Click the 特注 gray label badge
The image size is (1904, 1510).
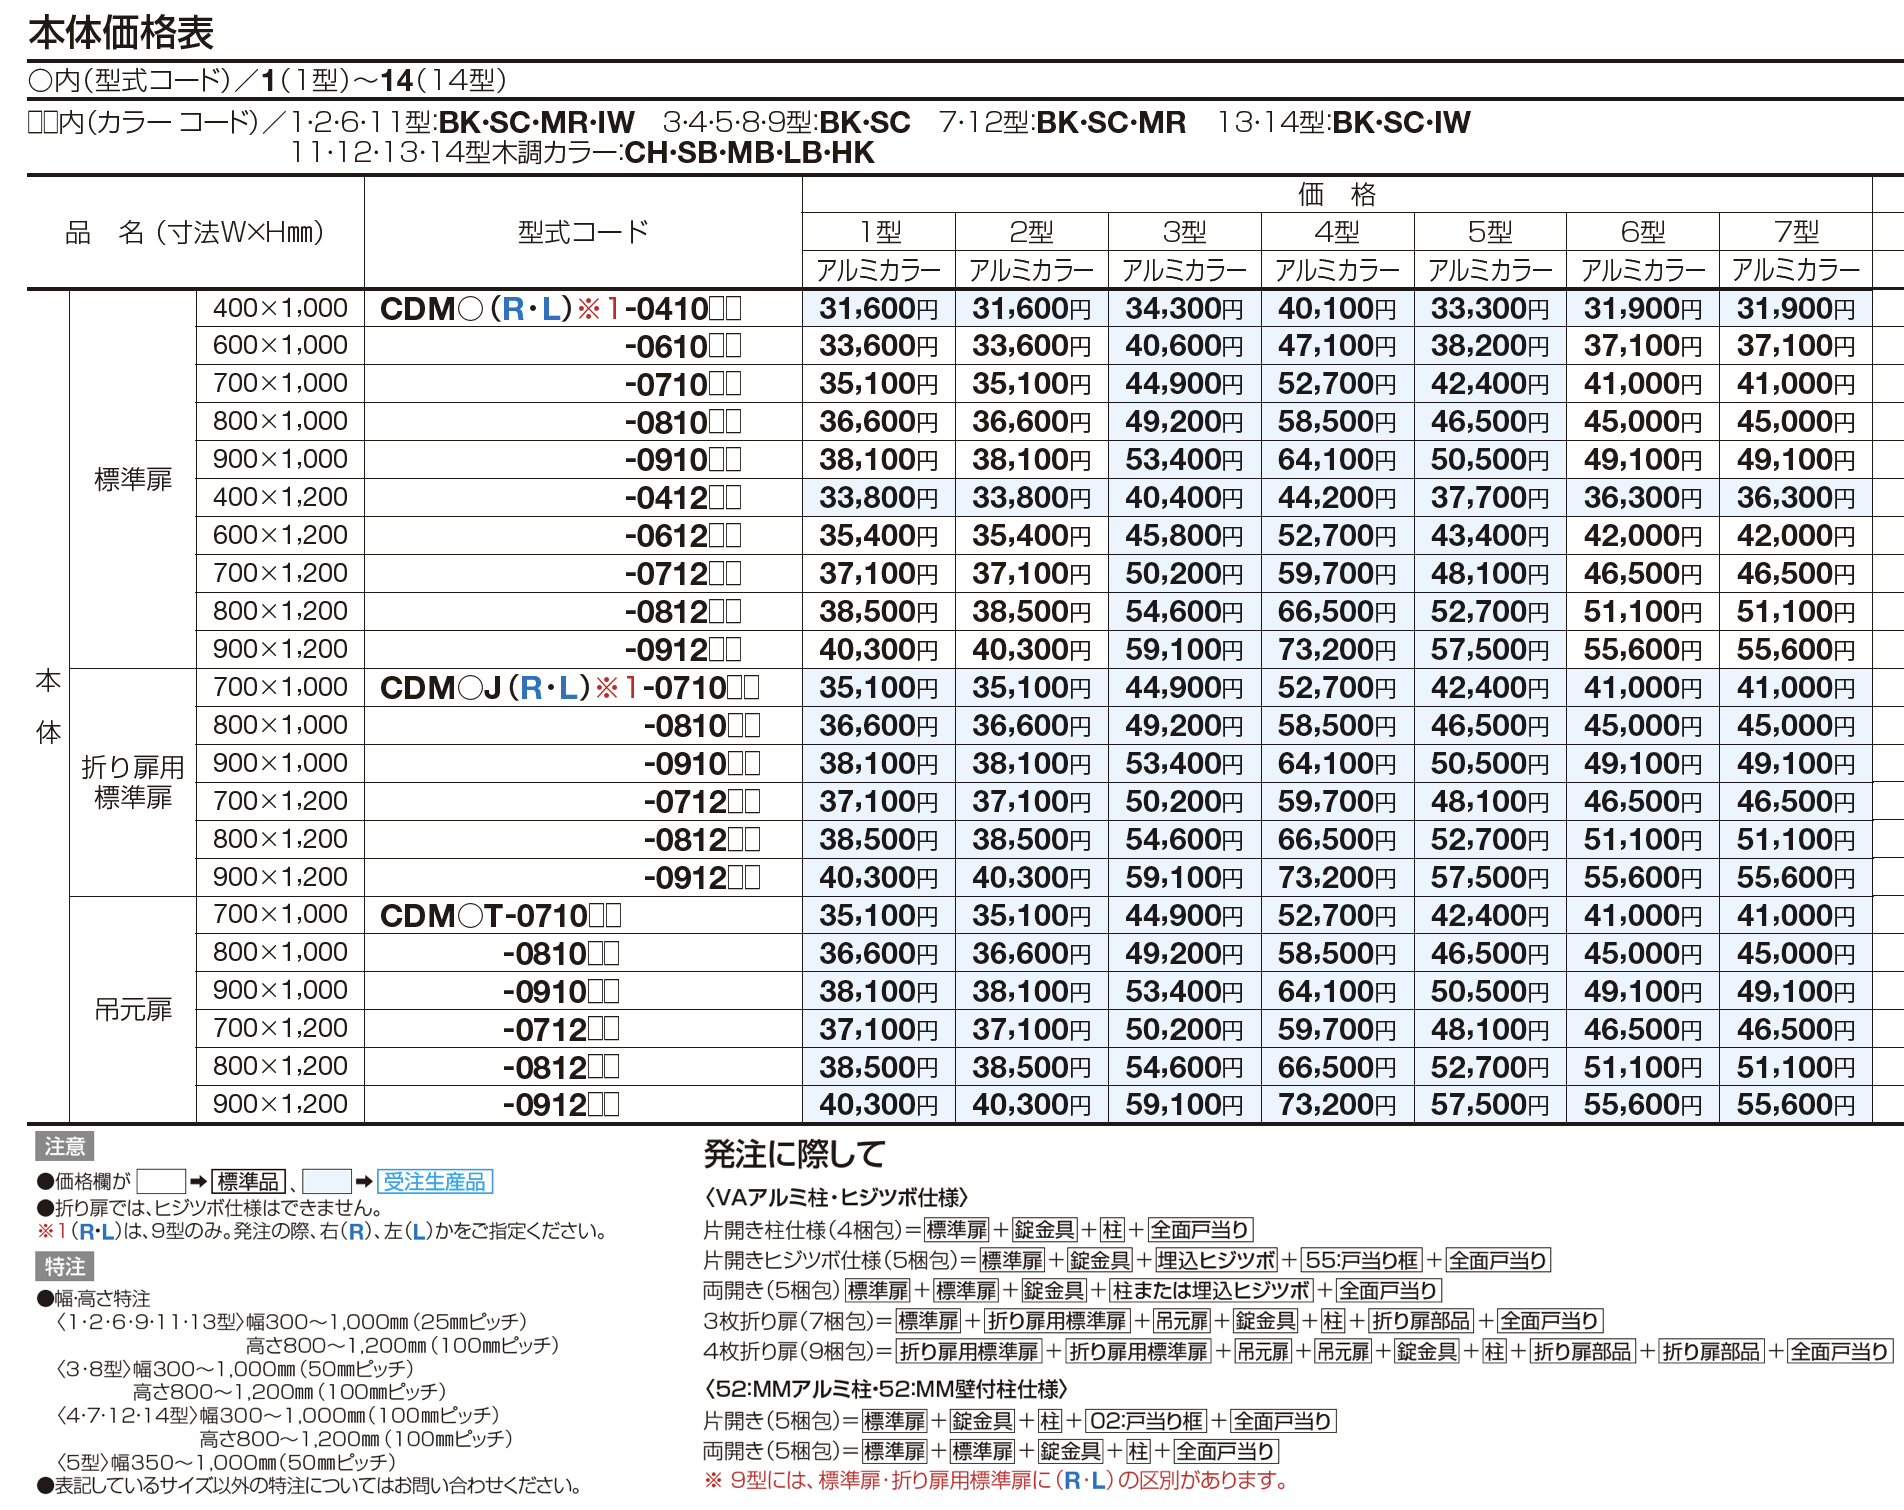tap(65, 1267)
